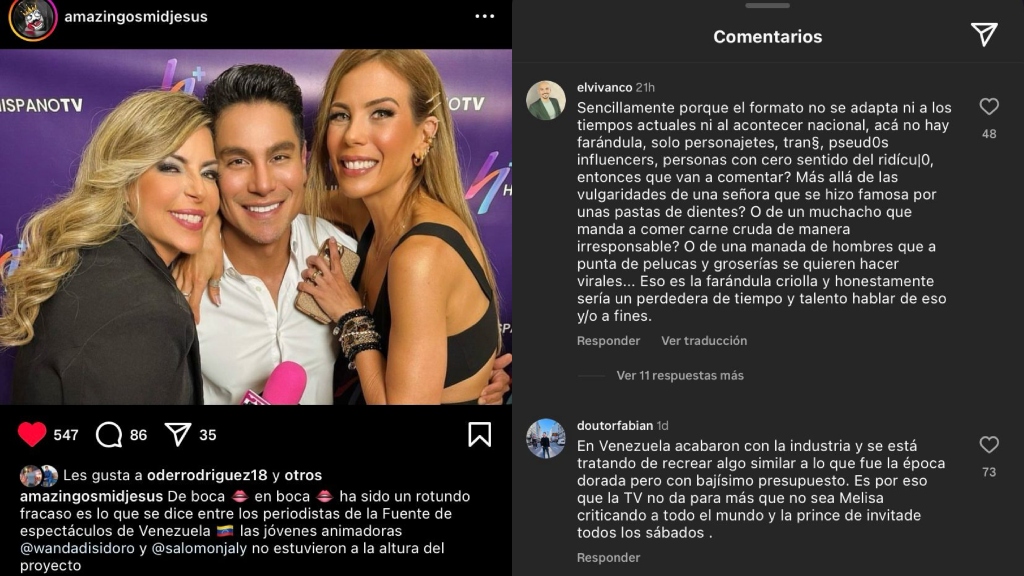Open the post photo of three people

click(256, 227)
